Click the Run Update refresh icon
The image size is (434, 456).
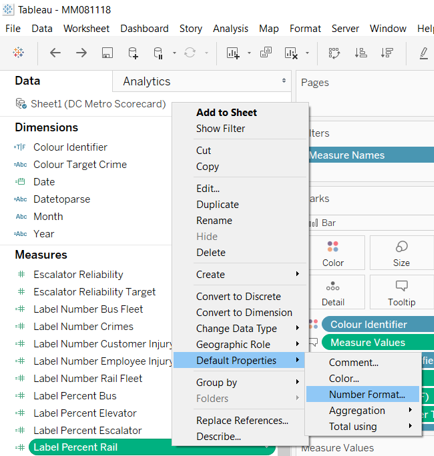click(190, 53)
